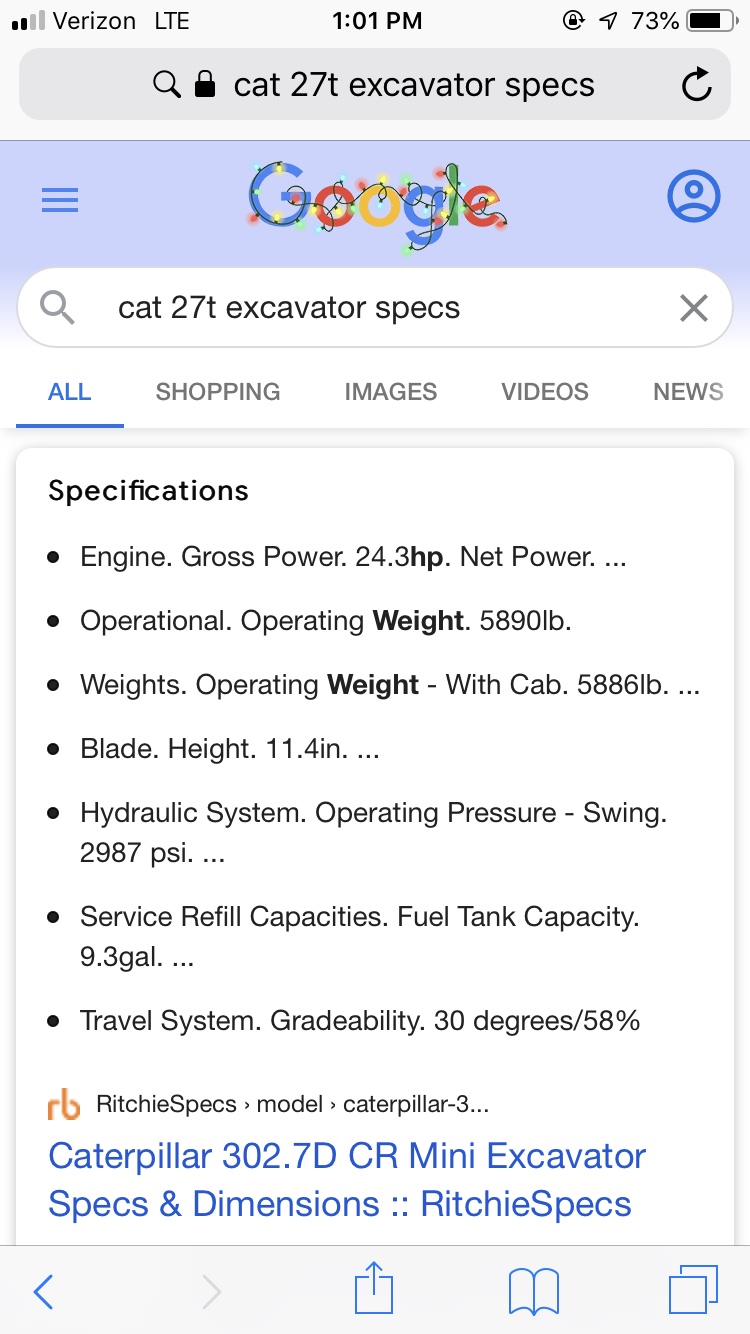
Task: Select the All results tab
Action: [x=70, y=392]
